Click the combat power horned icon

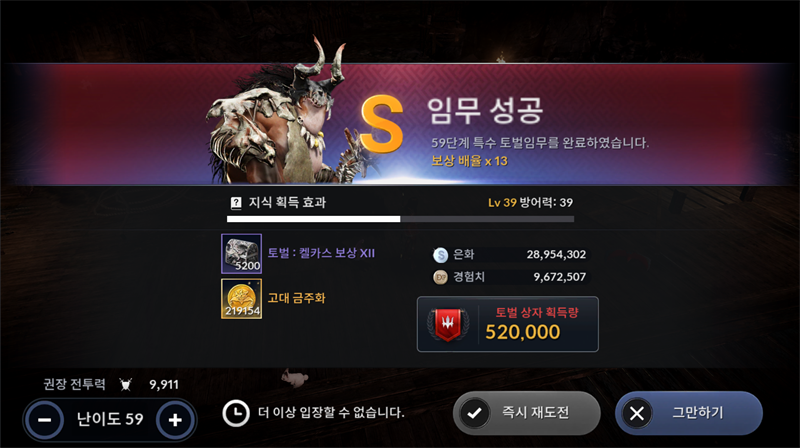click(x=126, y=384)
